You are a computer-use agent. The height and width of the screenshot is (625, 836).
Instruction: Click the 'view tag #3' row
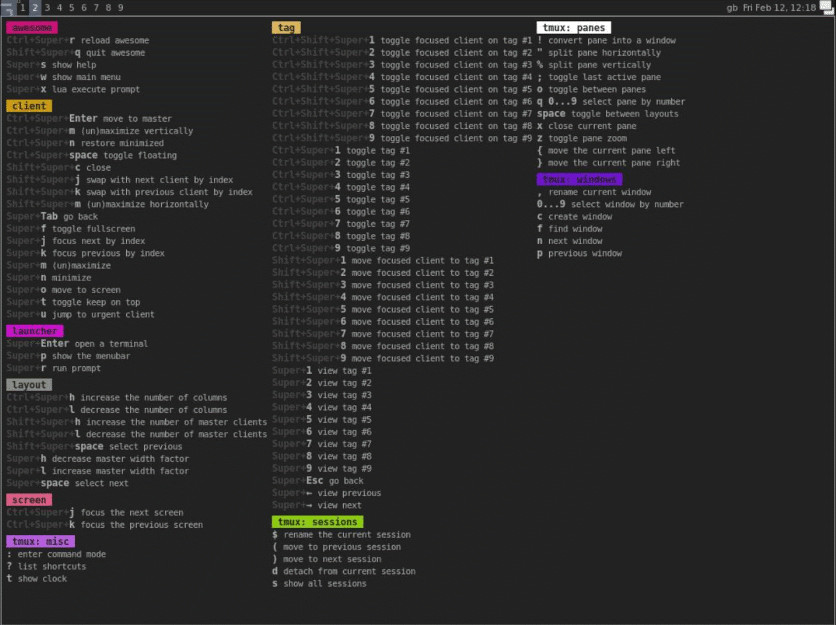point(322,396)
